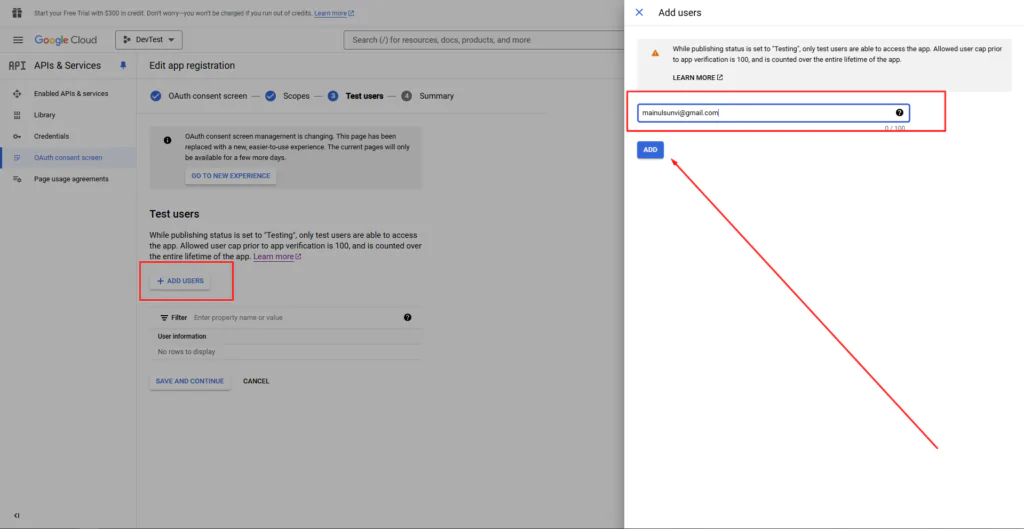
Task: Open Enabled APIs & services page
Action: [71, 93]
